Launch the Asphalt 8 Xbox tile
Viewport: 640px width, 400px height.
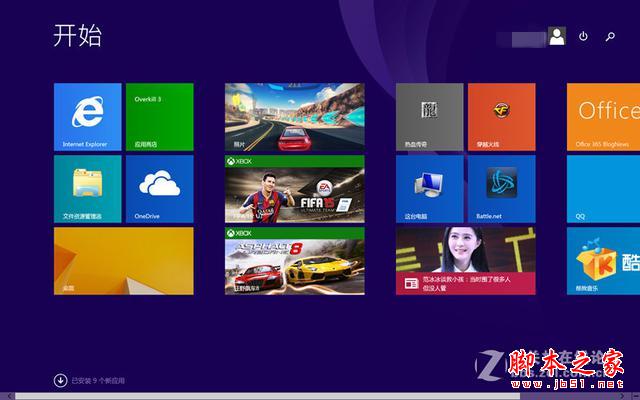click(x=295, y=261)
